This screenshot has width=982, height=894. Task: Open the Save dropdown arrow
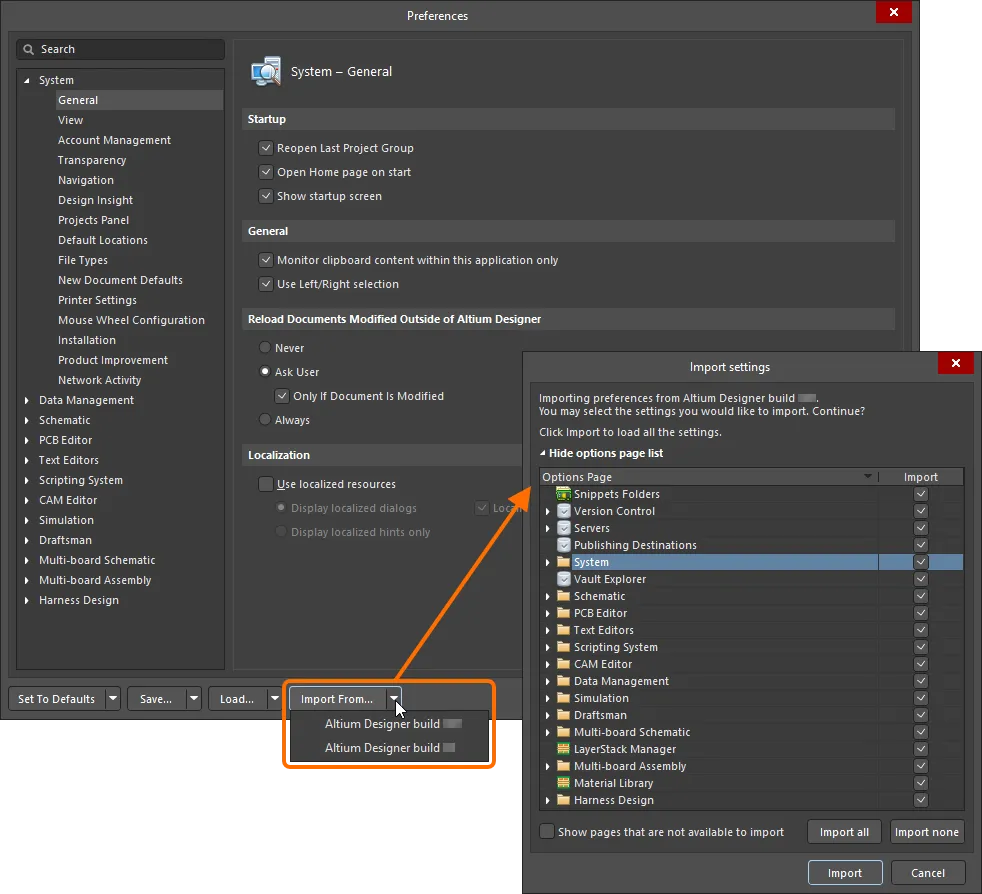pos(194,698)
